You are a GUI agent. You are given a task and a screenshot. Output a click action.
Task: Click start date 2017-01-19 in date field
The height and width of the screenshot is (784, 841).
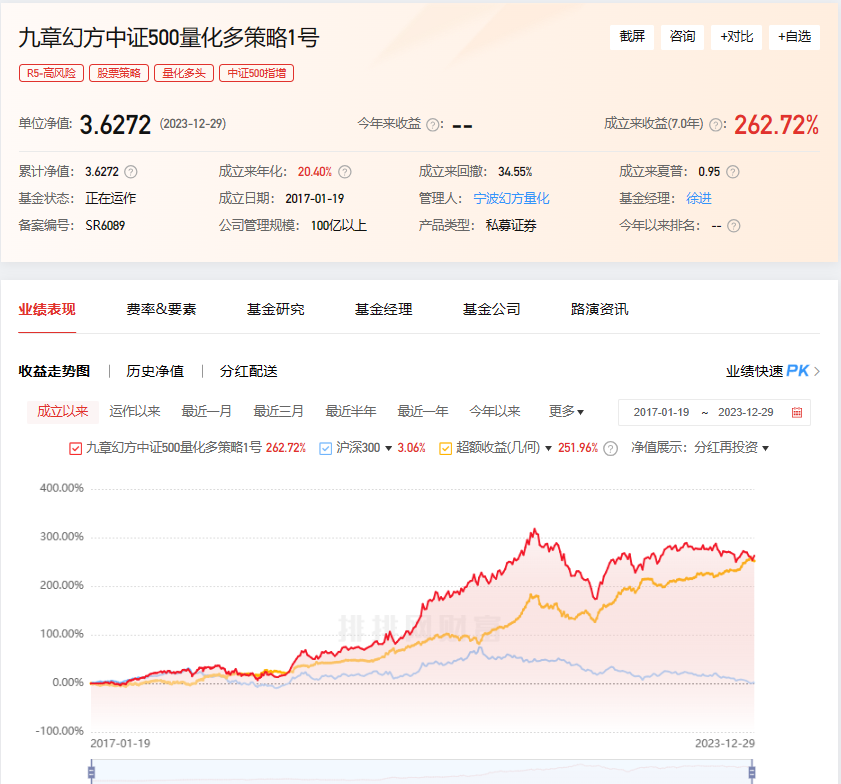pos(661,412)
